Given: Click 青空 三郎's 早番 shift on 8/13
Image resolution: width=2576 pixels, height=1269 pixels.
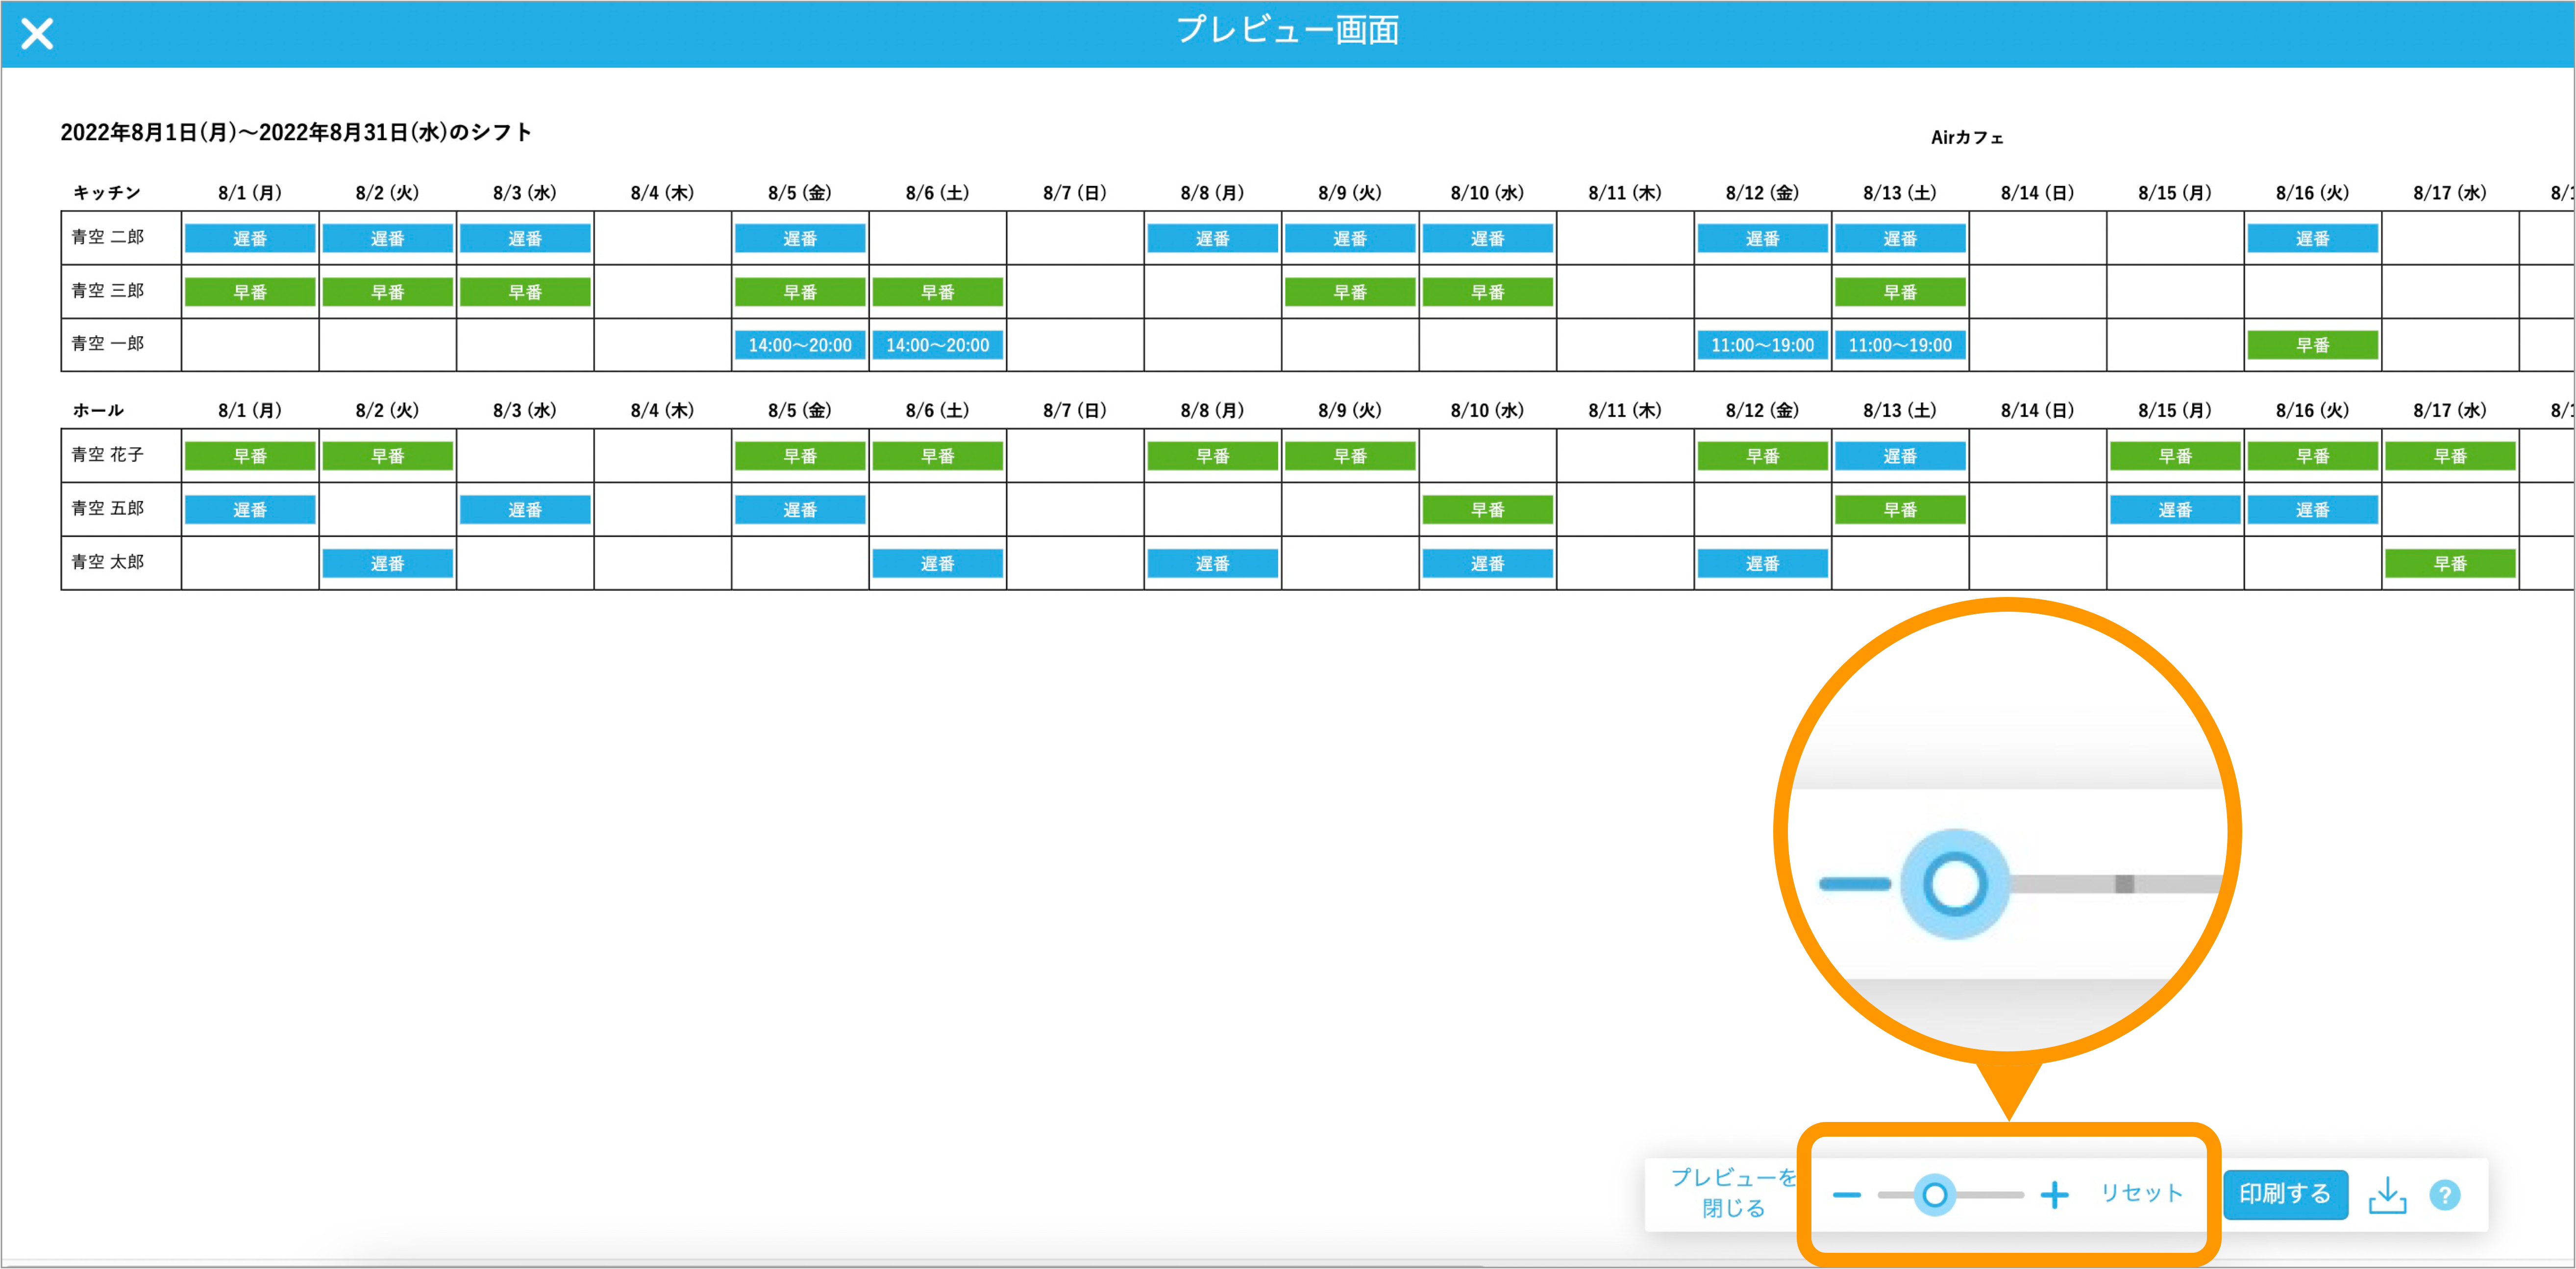Looking at the screenshot, I should coord(1900,292).
